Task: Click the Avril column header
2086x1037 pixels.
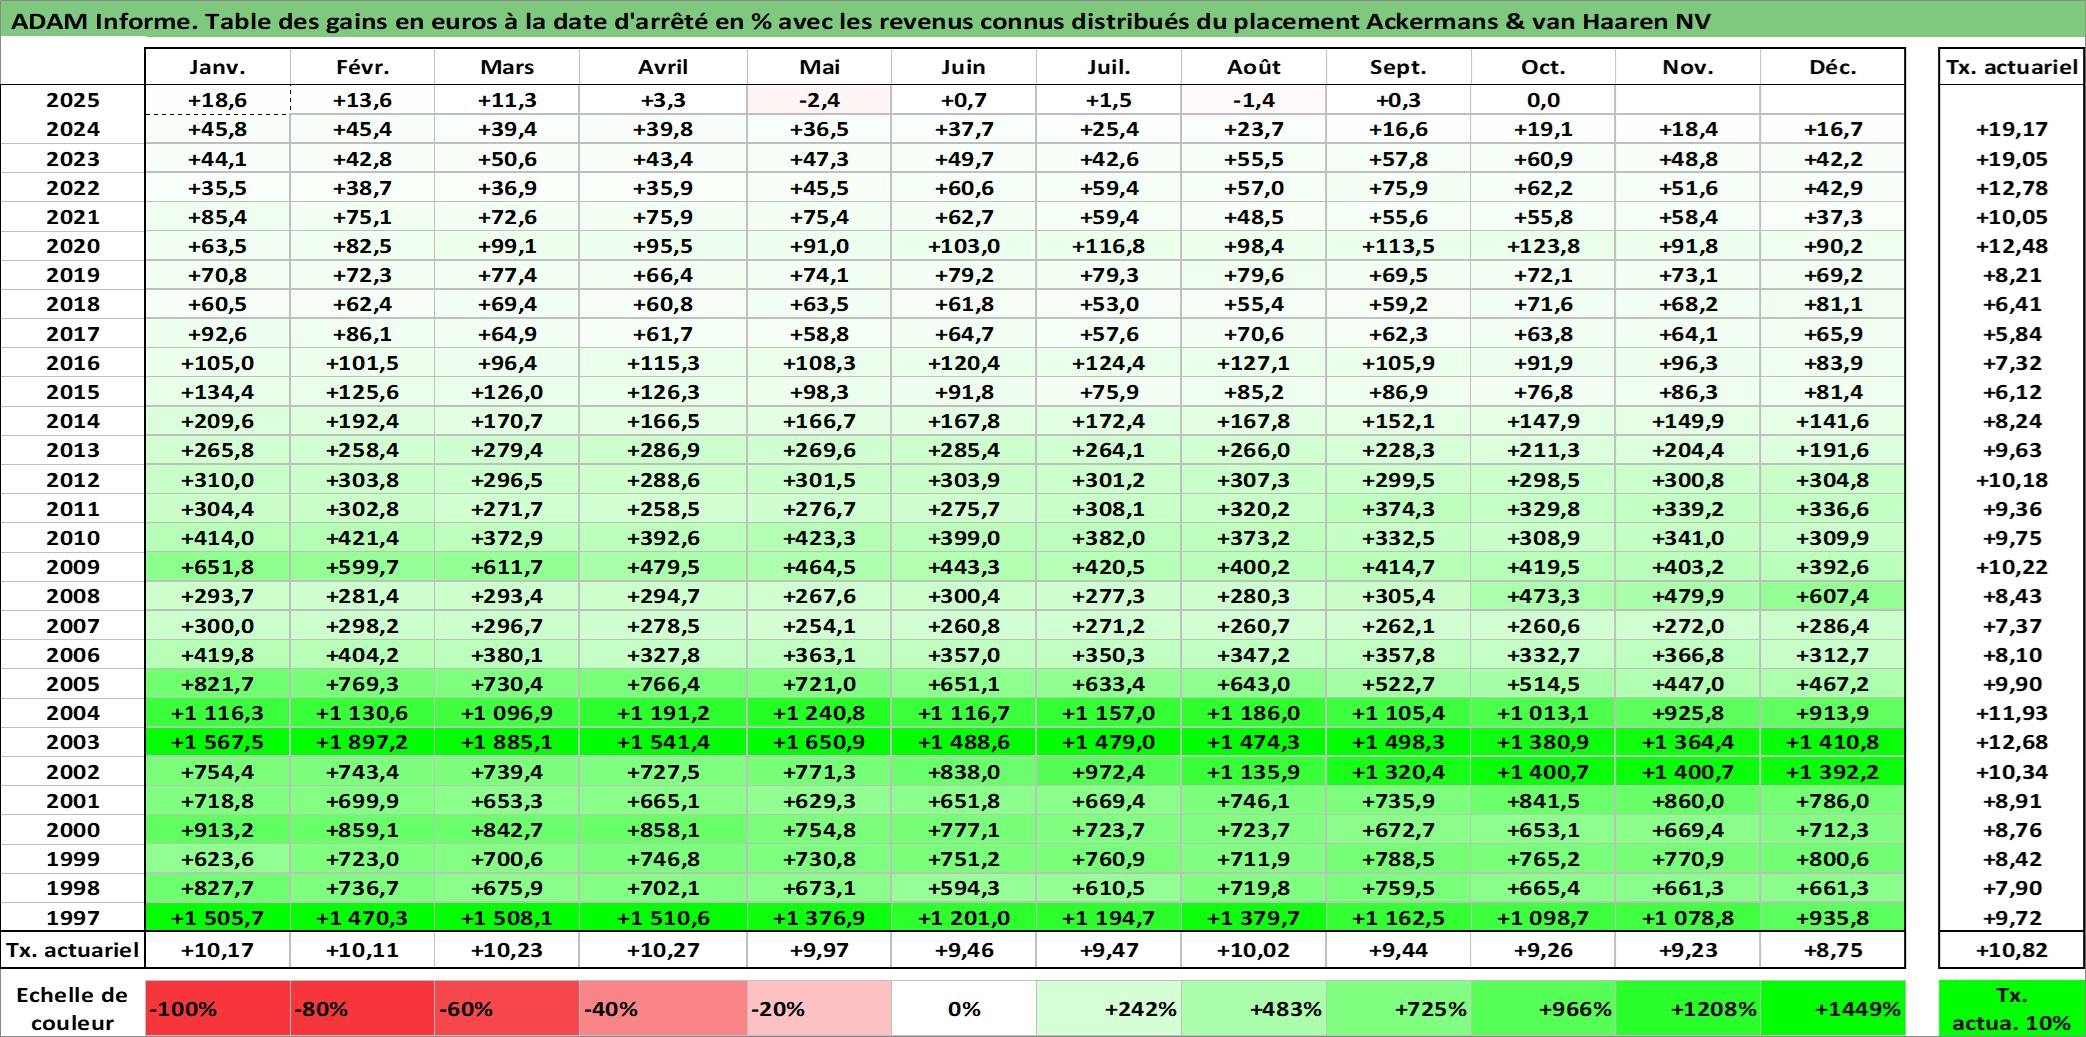Action: 663,67
